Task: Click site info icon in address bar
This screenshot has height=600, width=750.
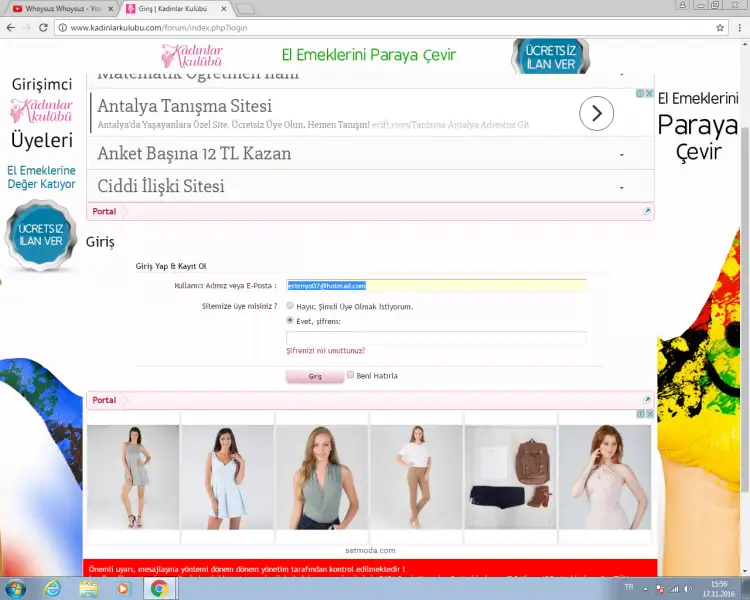Action: (63, 28)
